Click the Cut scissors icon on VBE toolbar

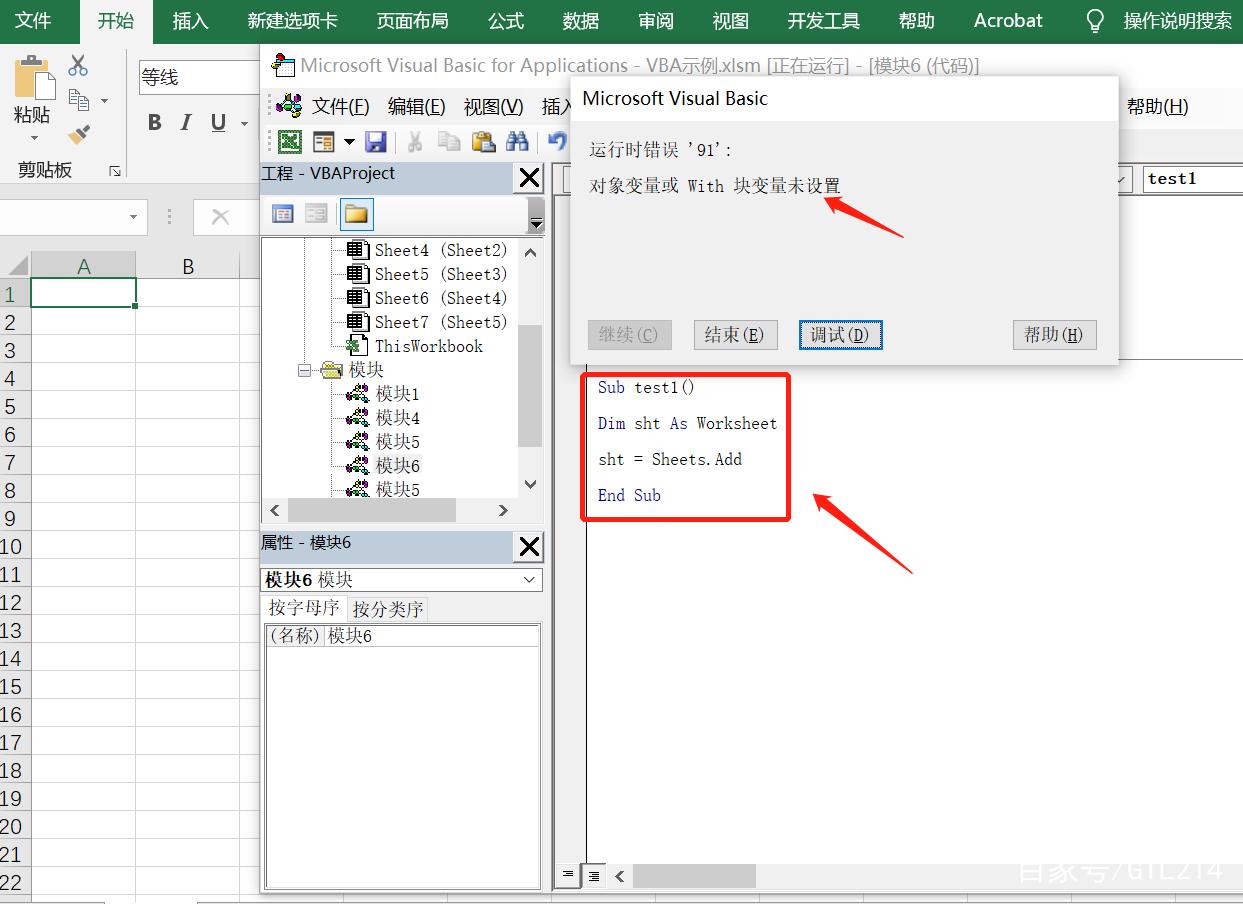[x=417, y=141]
